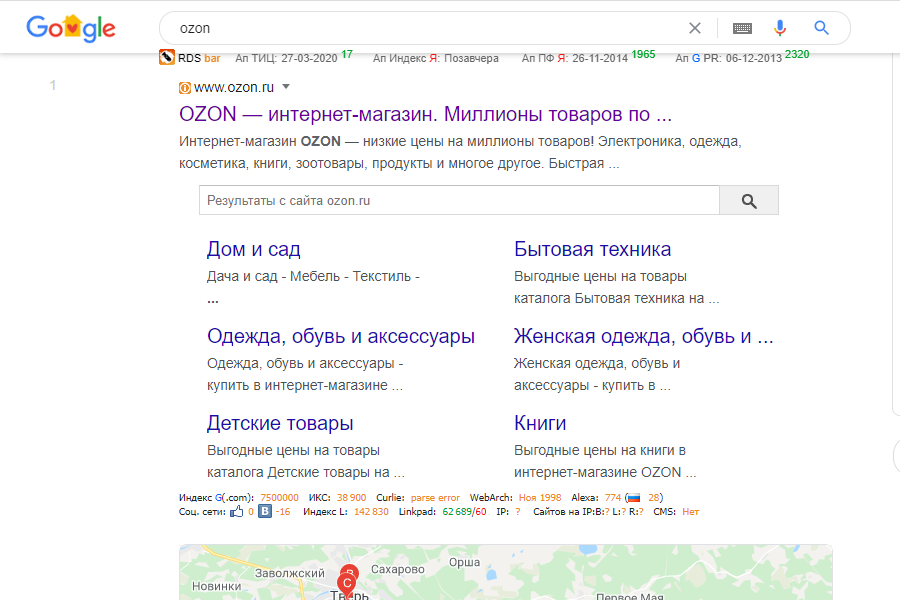
Task: Open the Книги sitelink
Action: 538,422
